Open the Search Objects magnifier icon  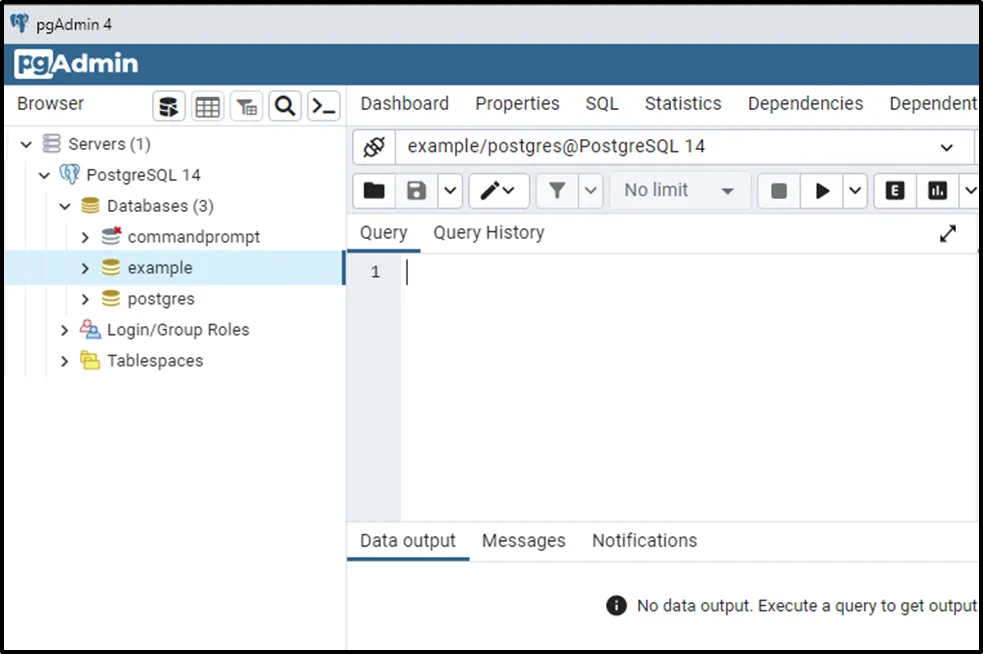point(285,106)
